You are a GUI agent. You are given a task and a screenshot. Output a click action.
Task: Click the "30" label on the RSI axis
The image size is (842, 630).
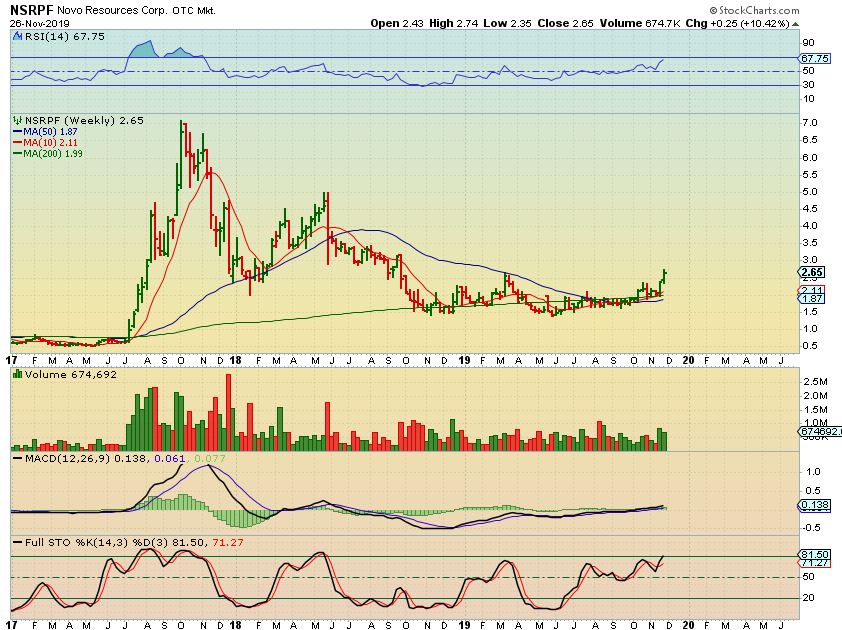coord(808,85)
